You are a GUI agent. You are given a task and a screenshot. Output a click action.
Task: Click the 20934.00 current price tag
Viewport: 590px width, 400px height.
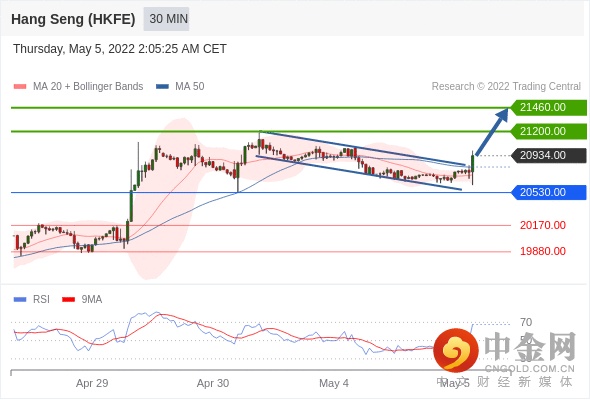click(549, 155)
